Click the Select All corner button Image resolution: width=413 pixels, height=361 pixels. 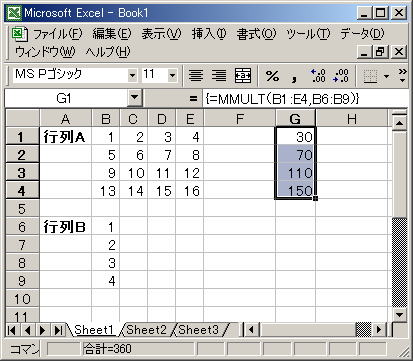coord(22,118)
